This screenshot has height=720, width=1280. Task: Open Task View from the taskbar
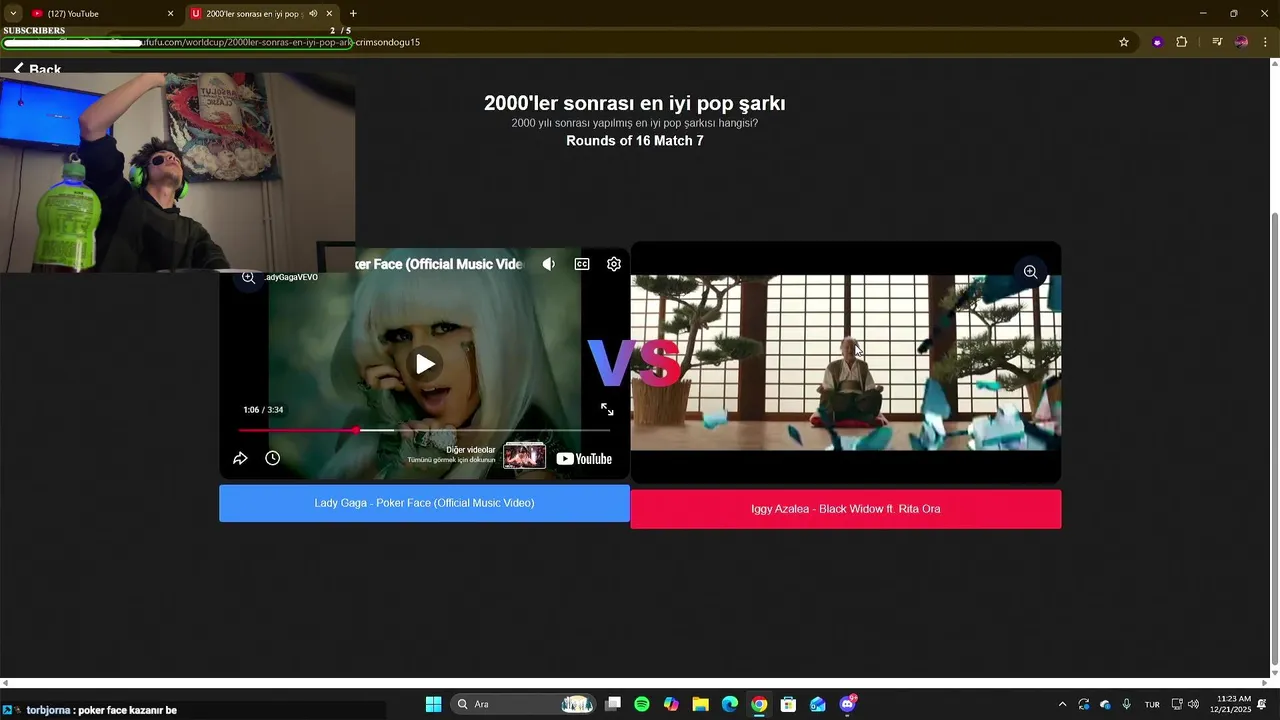pos(613,704)
